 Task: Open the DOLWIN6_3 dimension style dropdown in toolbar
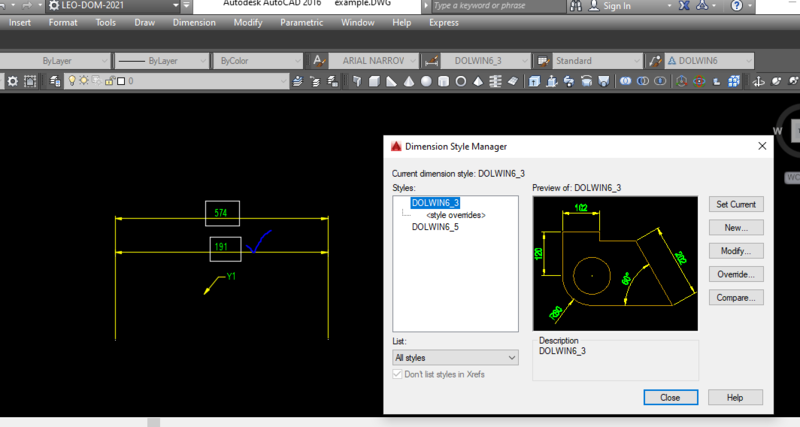pyautogui.click(x=525, y=60)
